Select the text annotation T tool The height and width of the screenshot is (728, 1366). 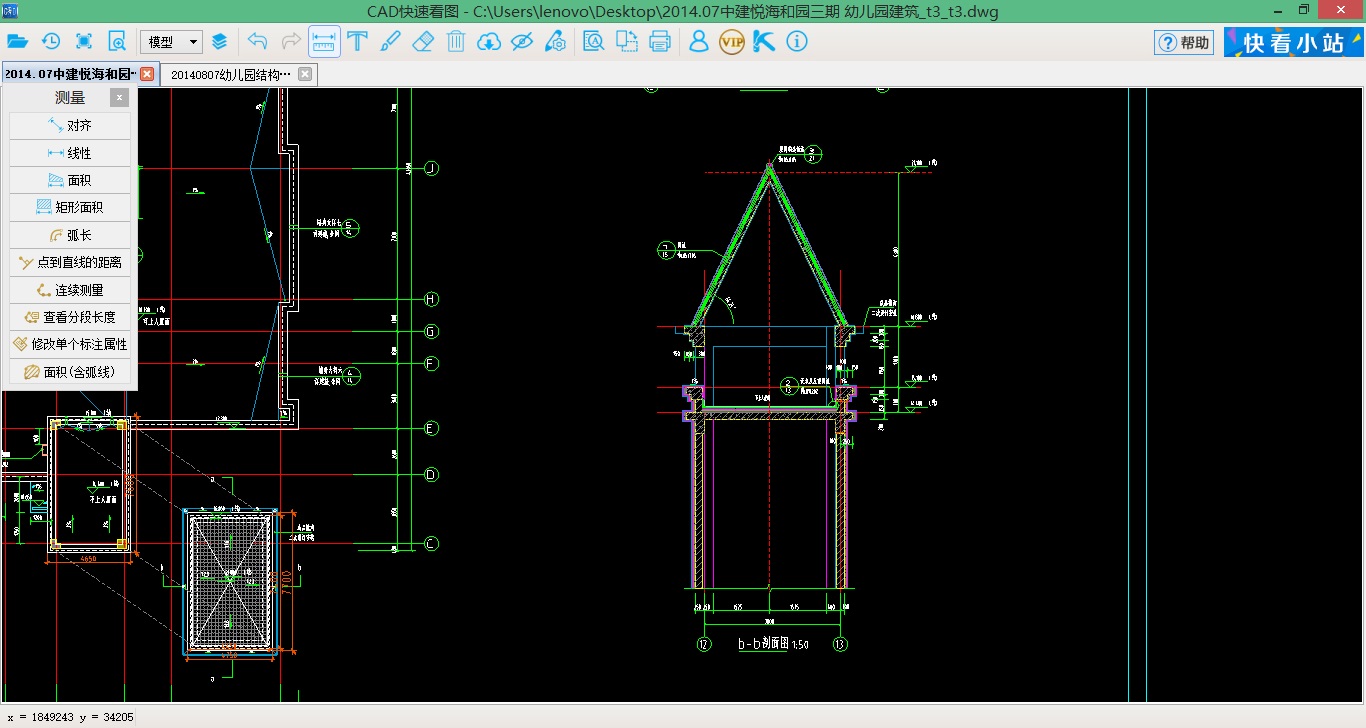point(357,42)
